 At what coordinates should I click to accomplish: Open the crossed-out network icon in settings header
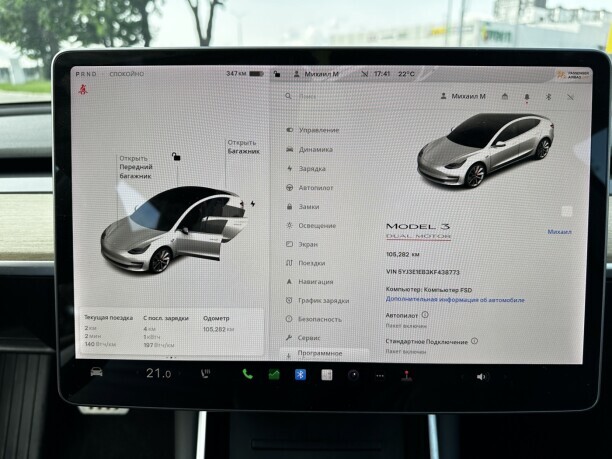[x=570, y=97]
